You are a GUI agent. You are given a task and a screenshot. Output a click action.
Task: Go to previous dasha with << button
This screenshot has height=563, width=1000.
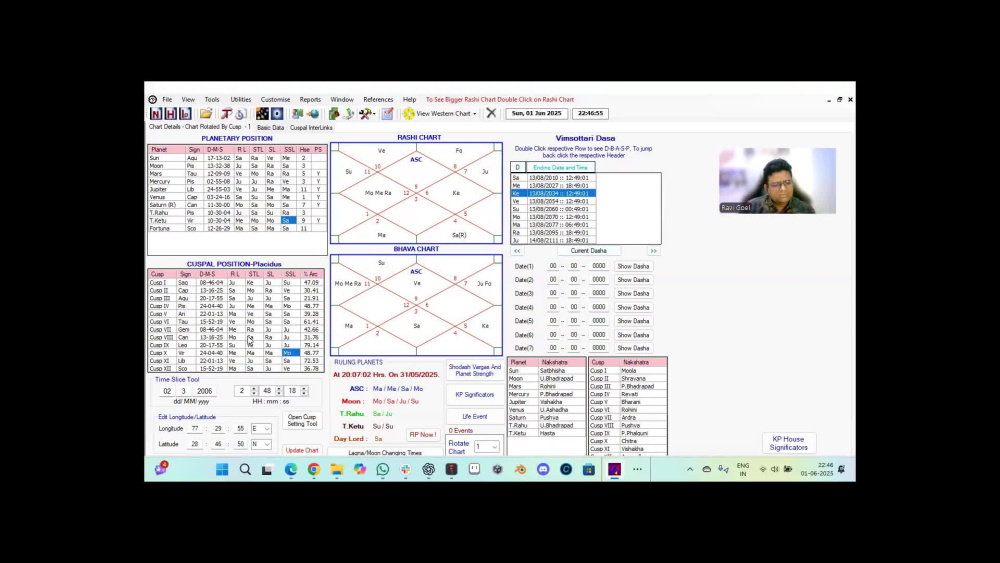point(517,251)
